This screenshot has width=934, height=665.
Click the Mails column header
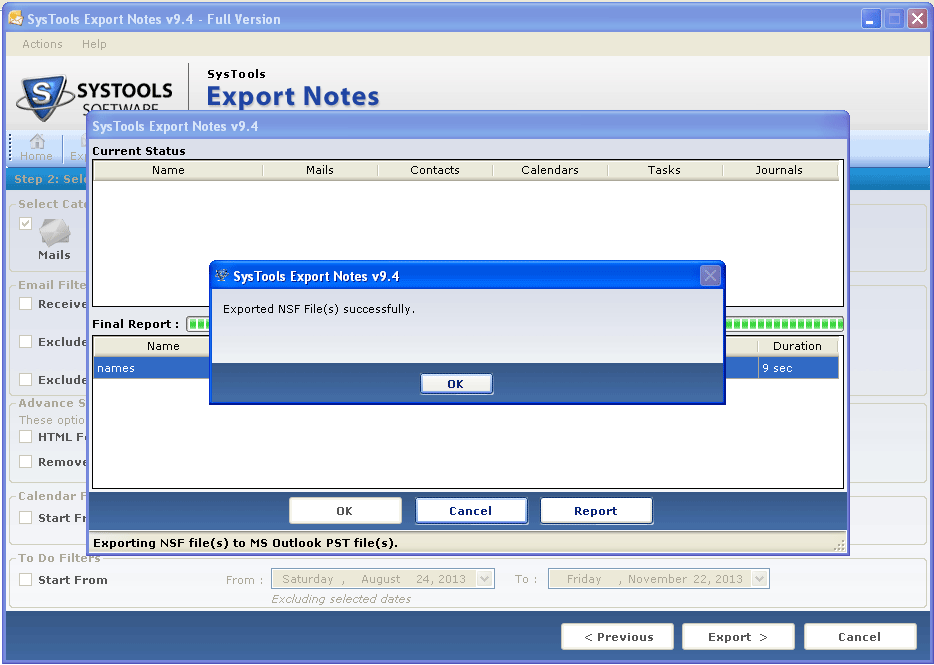pos(320,170)
